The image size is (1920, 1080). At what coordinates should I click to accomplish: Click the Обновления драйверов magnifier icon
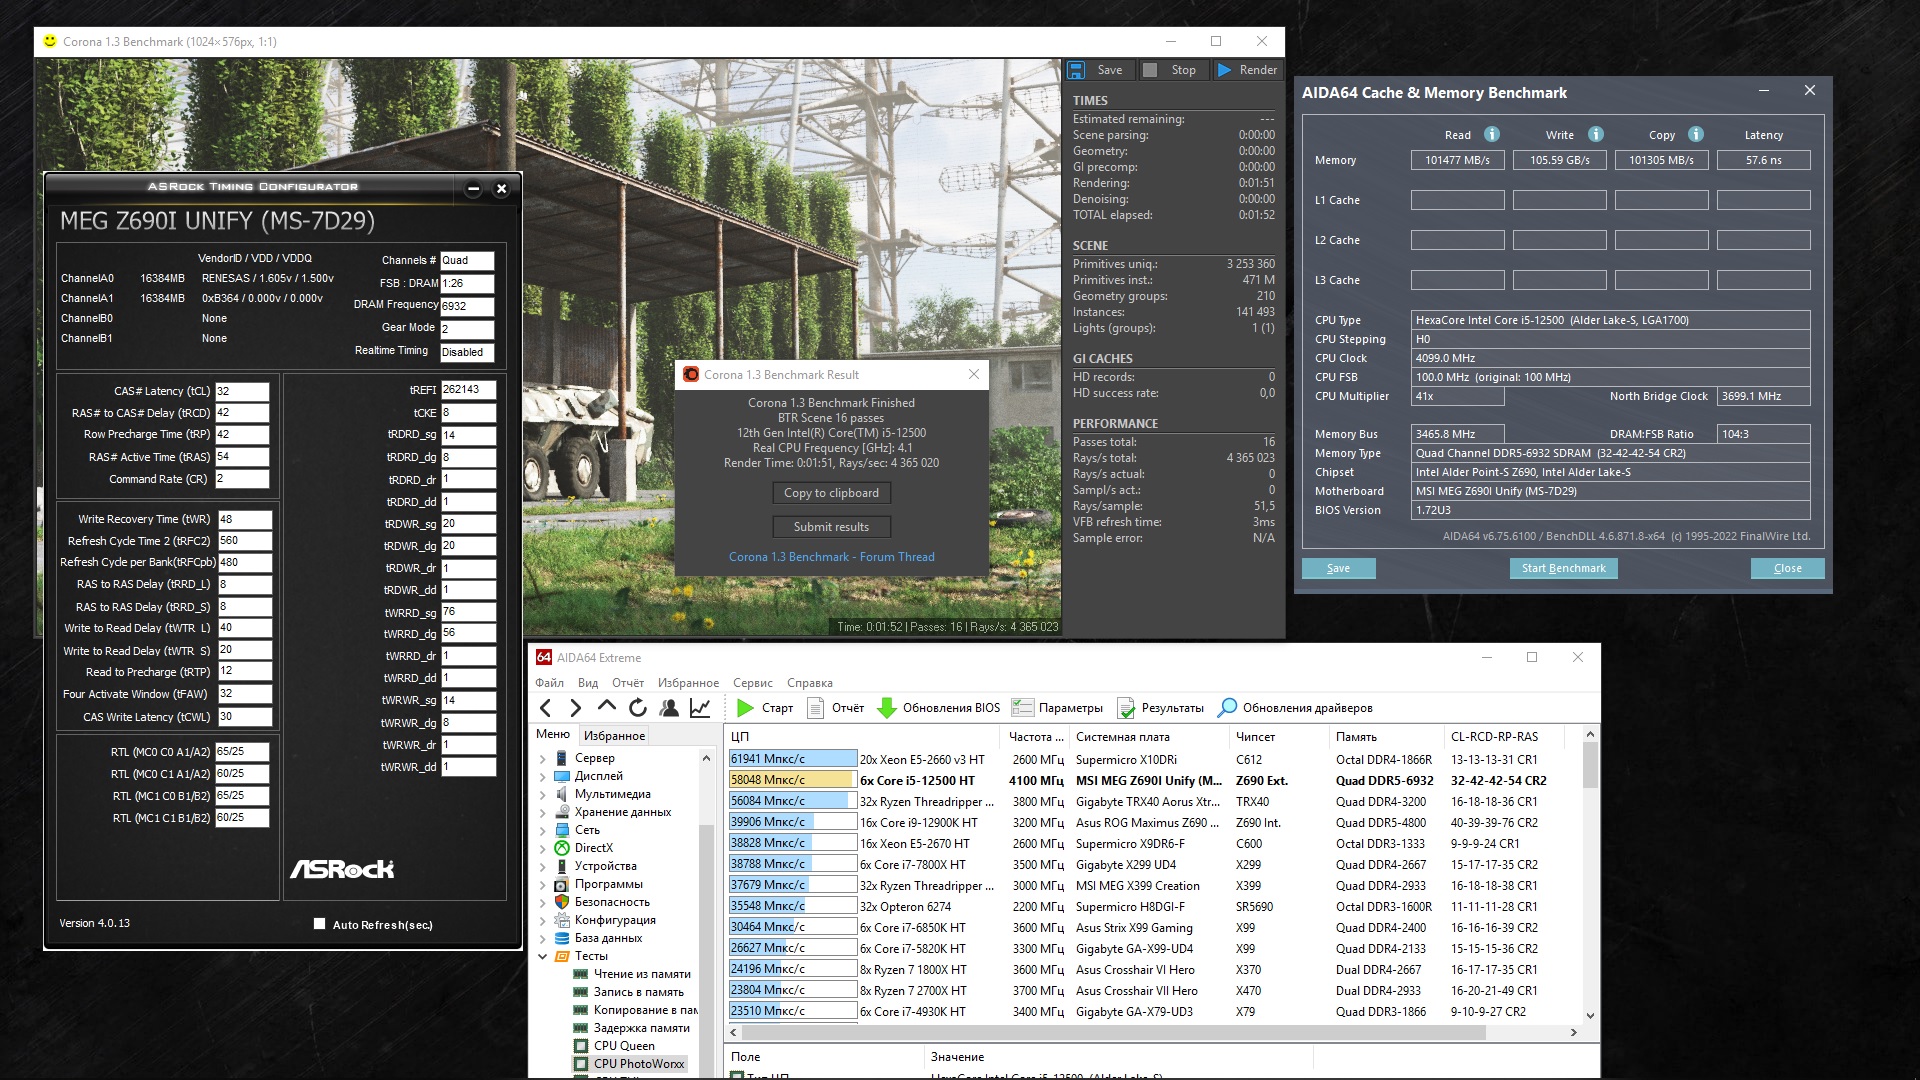[1227, 708]
